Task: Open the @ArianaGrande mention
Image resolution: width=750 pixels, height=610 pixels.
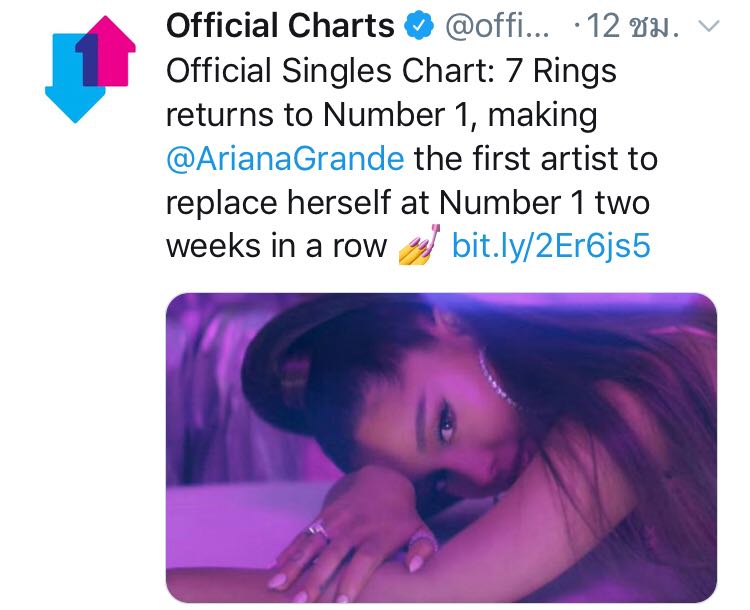Action: [x=284, y=158]
